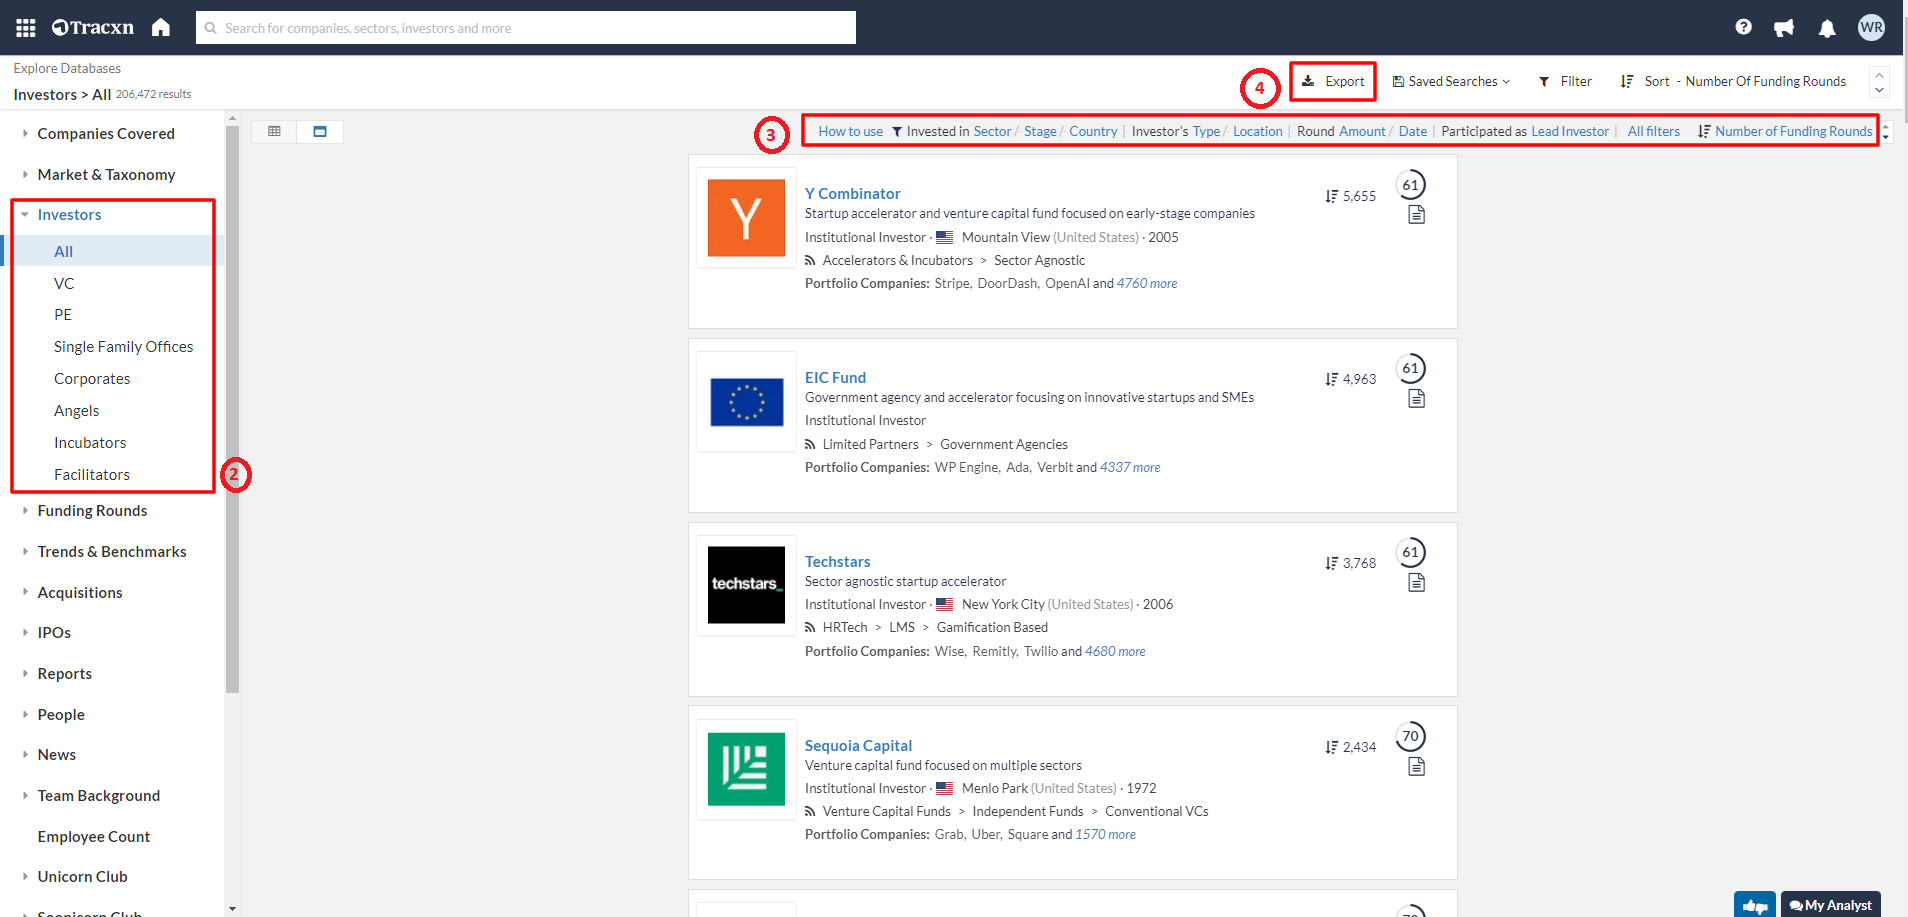Switch to table grid view
This screenshot has width=1908, height=917.
pyautogui.click(x=274, y=131)
